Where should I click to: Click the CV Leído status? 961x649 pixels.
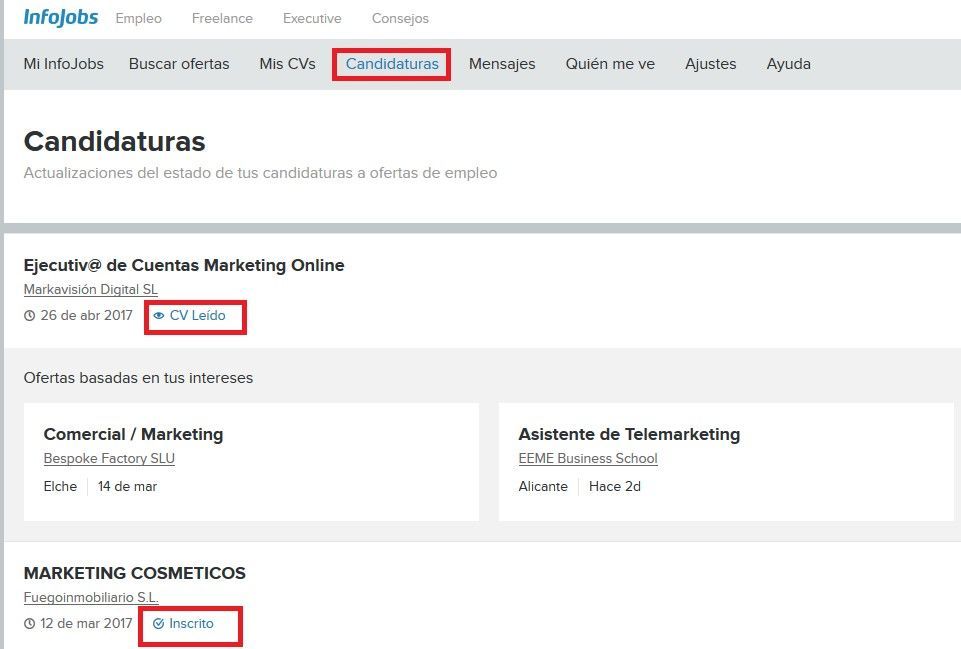tap(197, 316)
